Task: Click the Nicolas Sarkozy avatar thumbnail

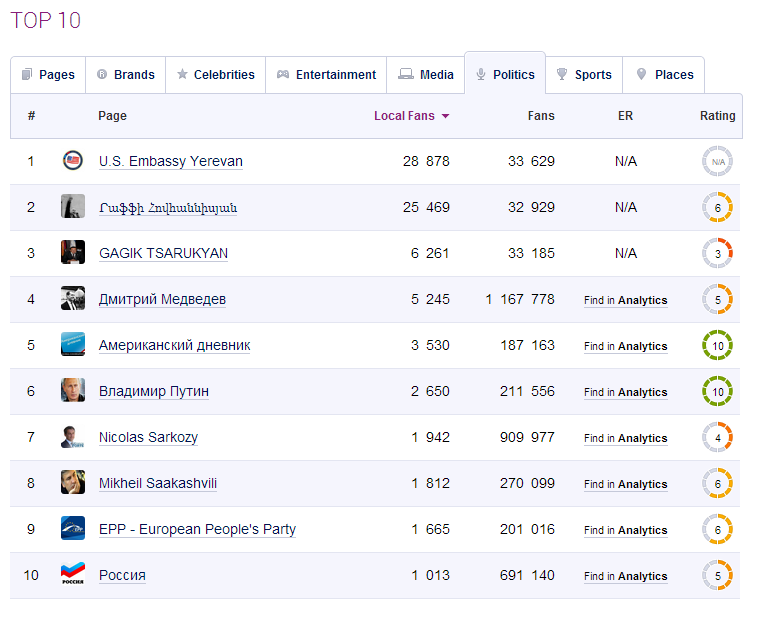Action: pyautogui.click(x=73, y=436)
